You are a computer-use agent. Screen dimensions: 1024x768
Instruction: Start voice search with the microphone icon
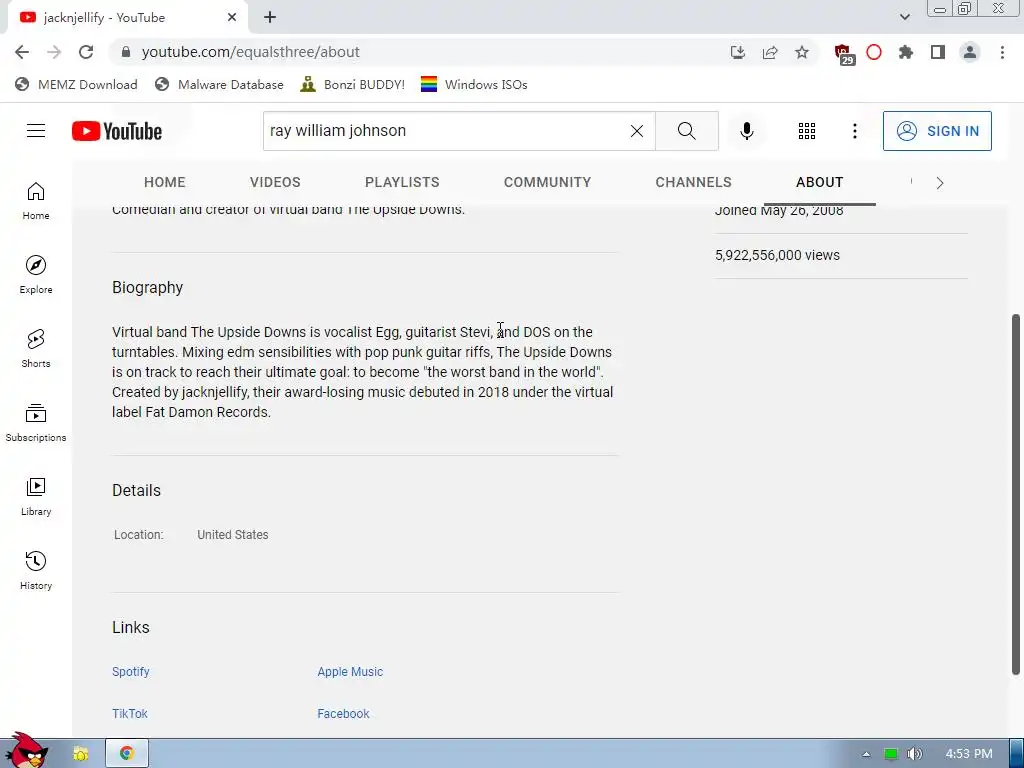click(x=746, y=131)
